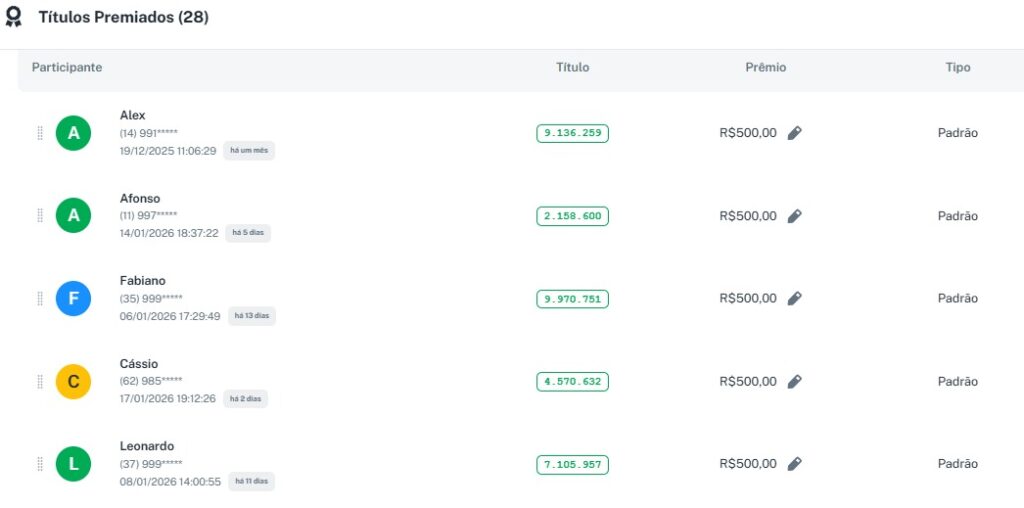This screenshot has width=1024, height=508.
Task: Click Fabiano's blue F avatar
Action: pyautogui.click(x=73, y=298)
